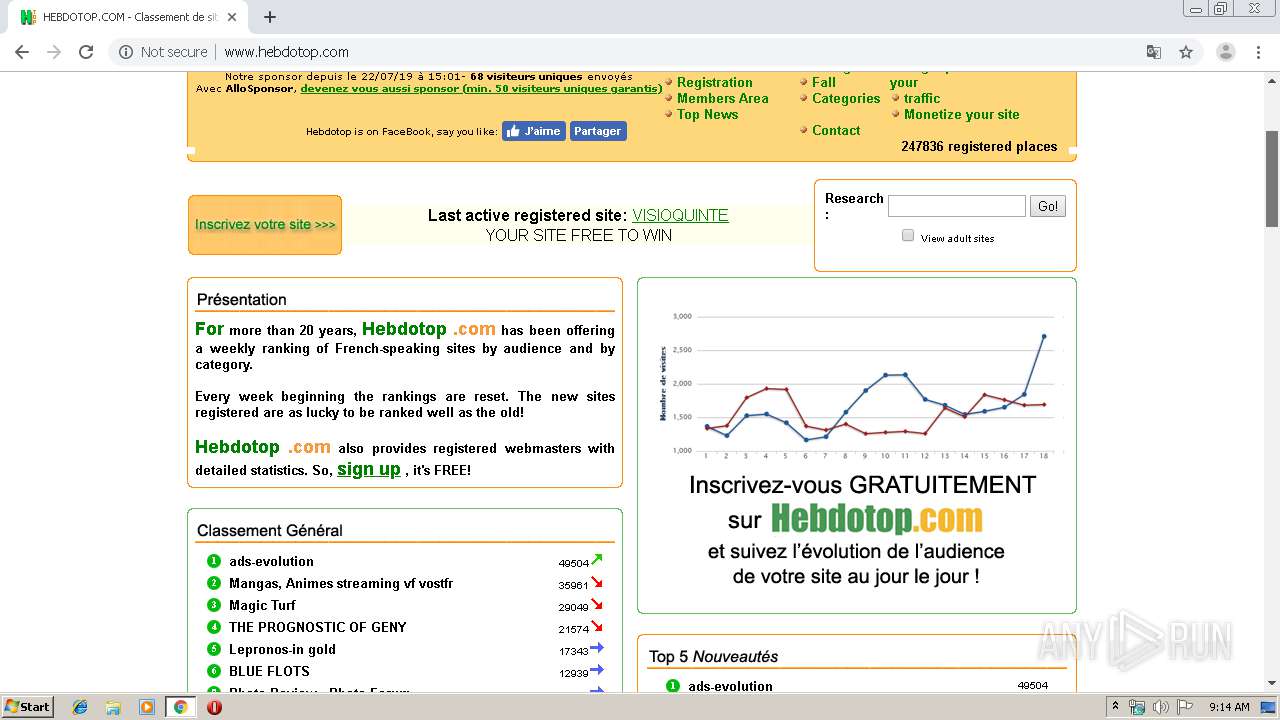1280x720 pixels.
Task: Open the Registration link
Action: click(x=715, y=83)
